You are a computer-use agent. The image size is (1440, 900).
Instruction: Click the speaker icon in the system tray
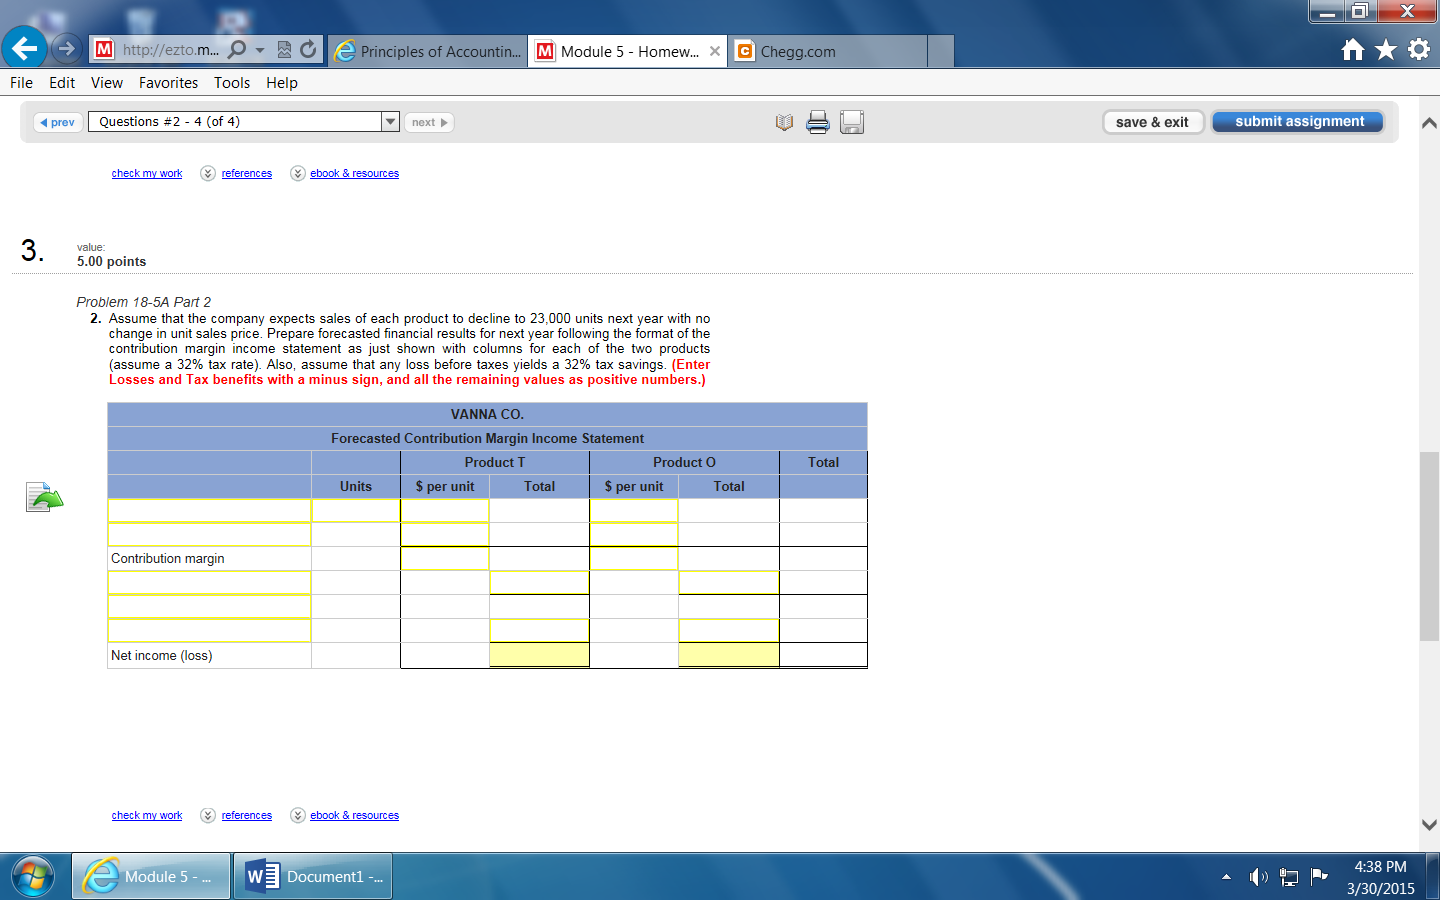click(x=1259, y=877)
